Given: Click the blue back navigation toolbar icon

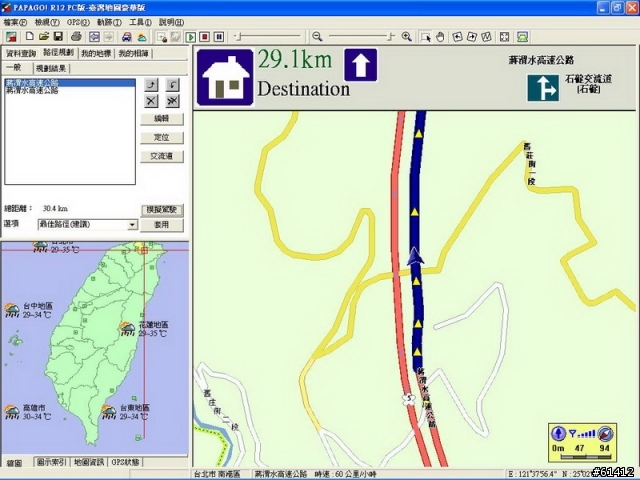Looking at the screenshot, I should [x=94, y=37].
